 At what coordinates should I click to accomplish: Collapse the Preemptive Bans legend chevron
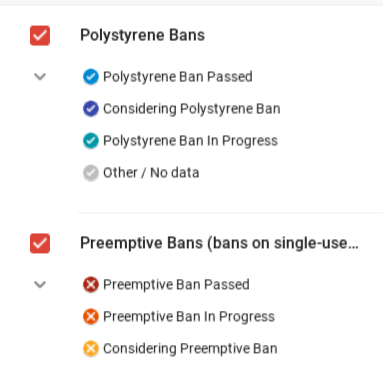[x=40, y=285]
